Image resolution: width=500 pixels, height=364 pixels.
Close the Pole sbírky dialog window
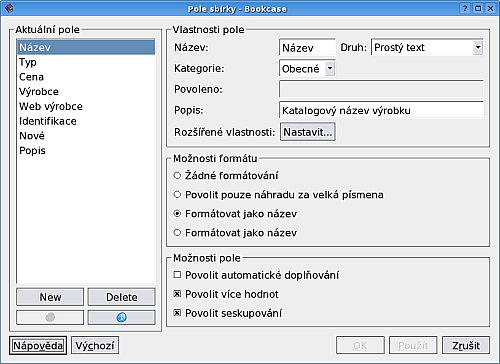click(490, 8)
